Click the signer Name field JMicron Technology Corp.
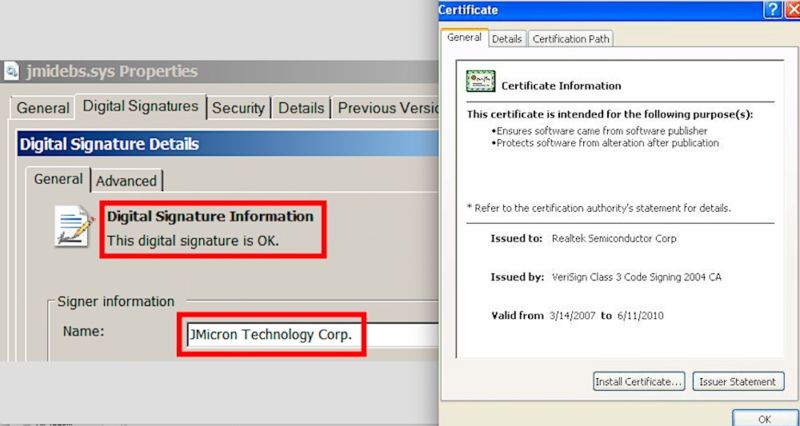Screen dimensions: 800x426 [312, 335]
